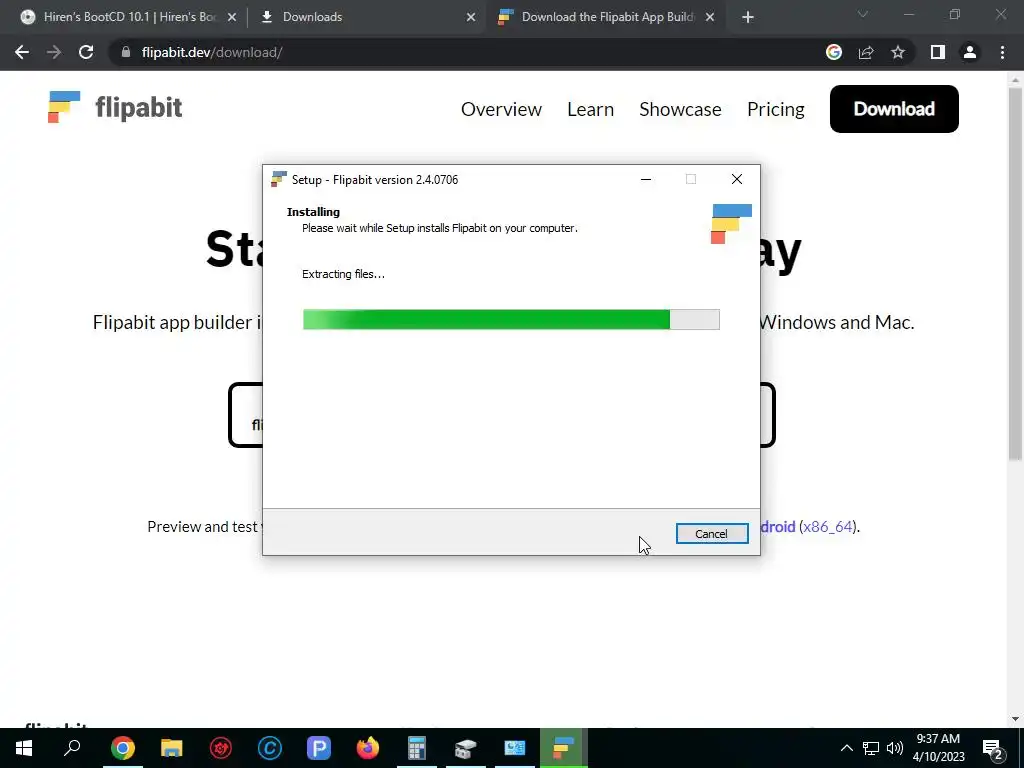
Task: Click the page vertical scrollbar
Action: 1015,274
